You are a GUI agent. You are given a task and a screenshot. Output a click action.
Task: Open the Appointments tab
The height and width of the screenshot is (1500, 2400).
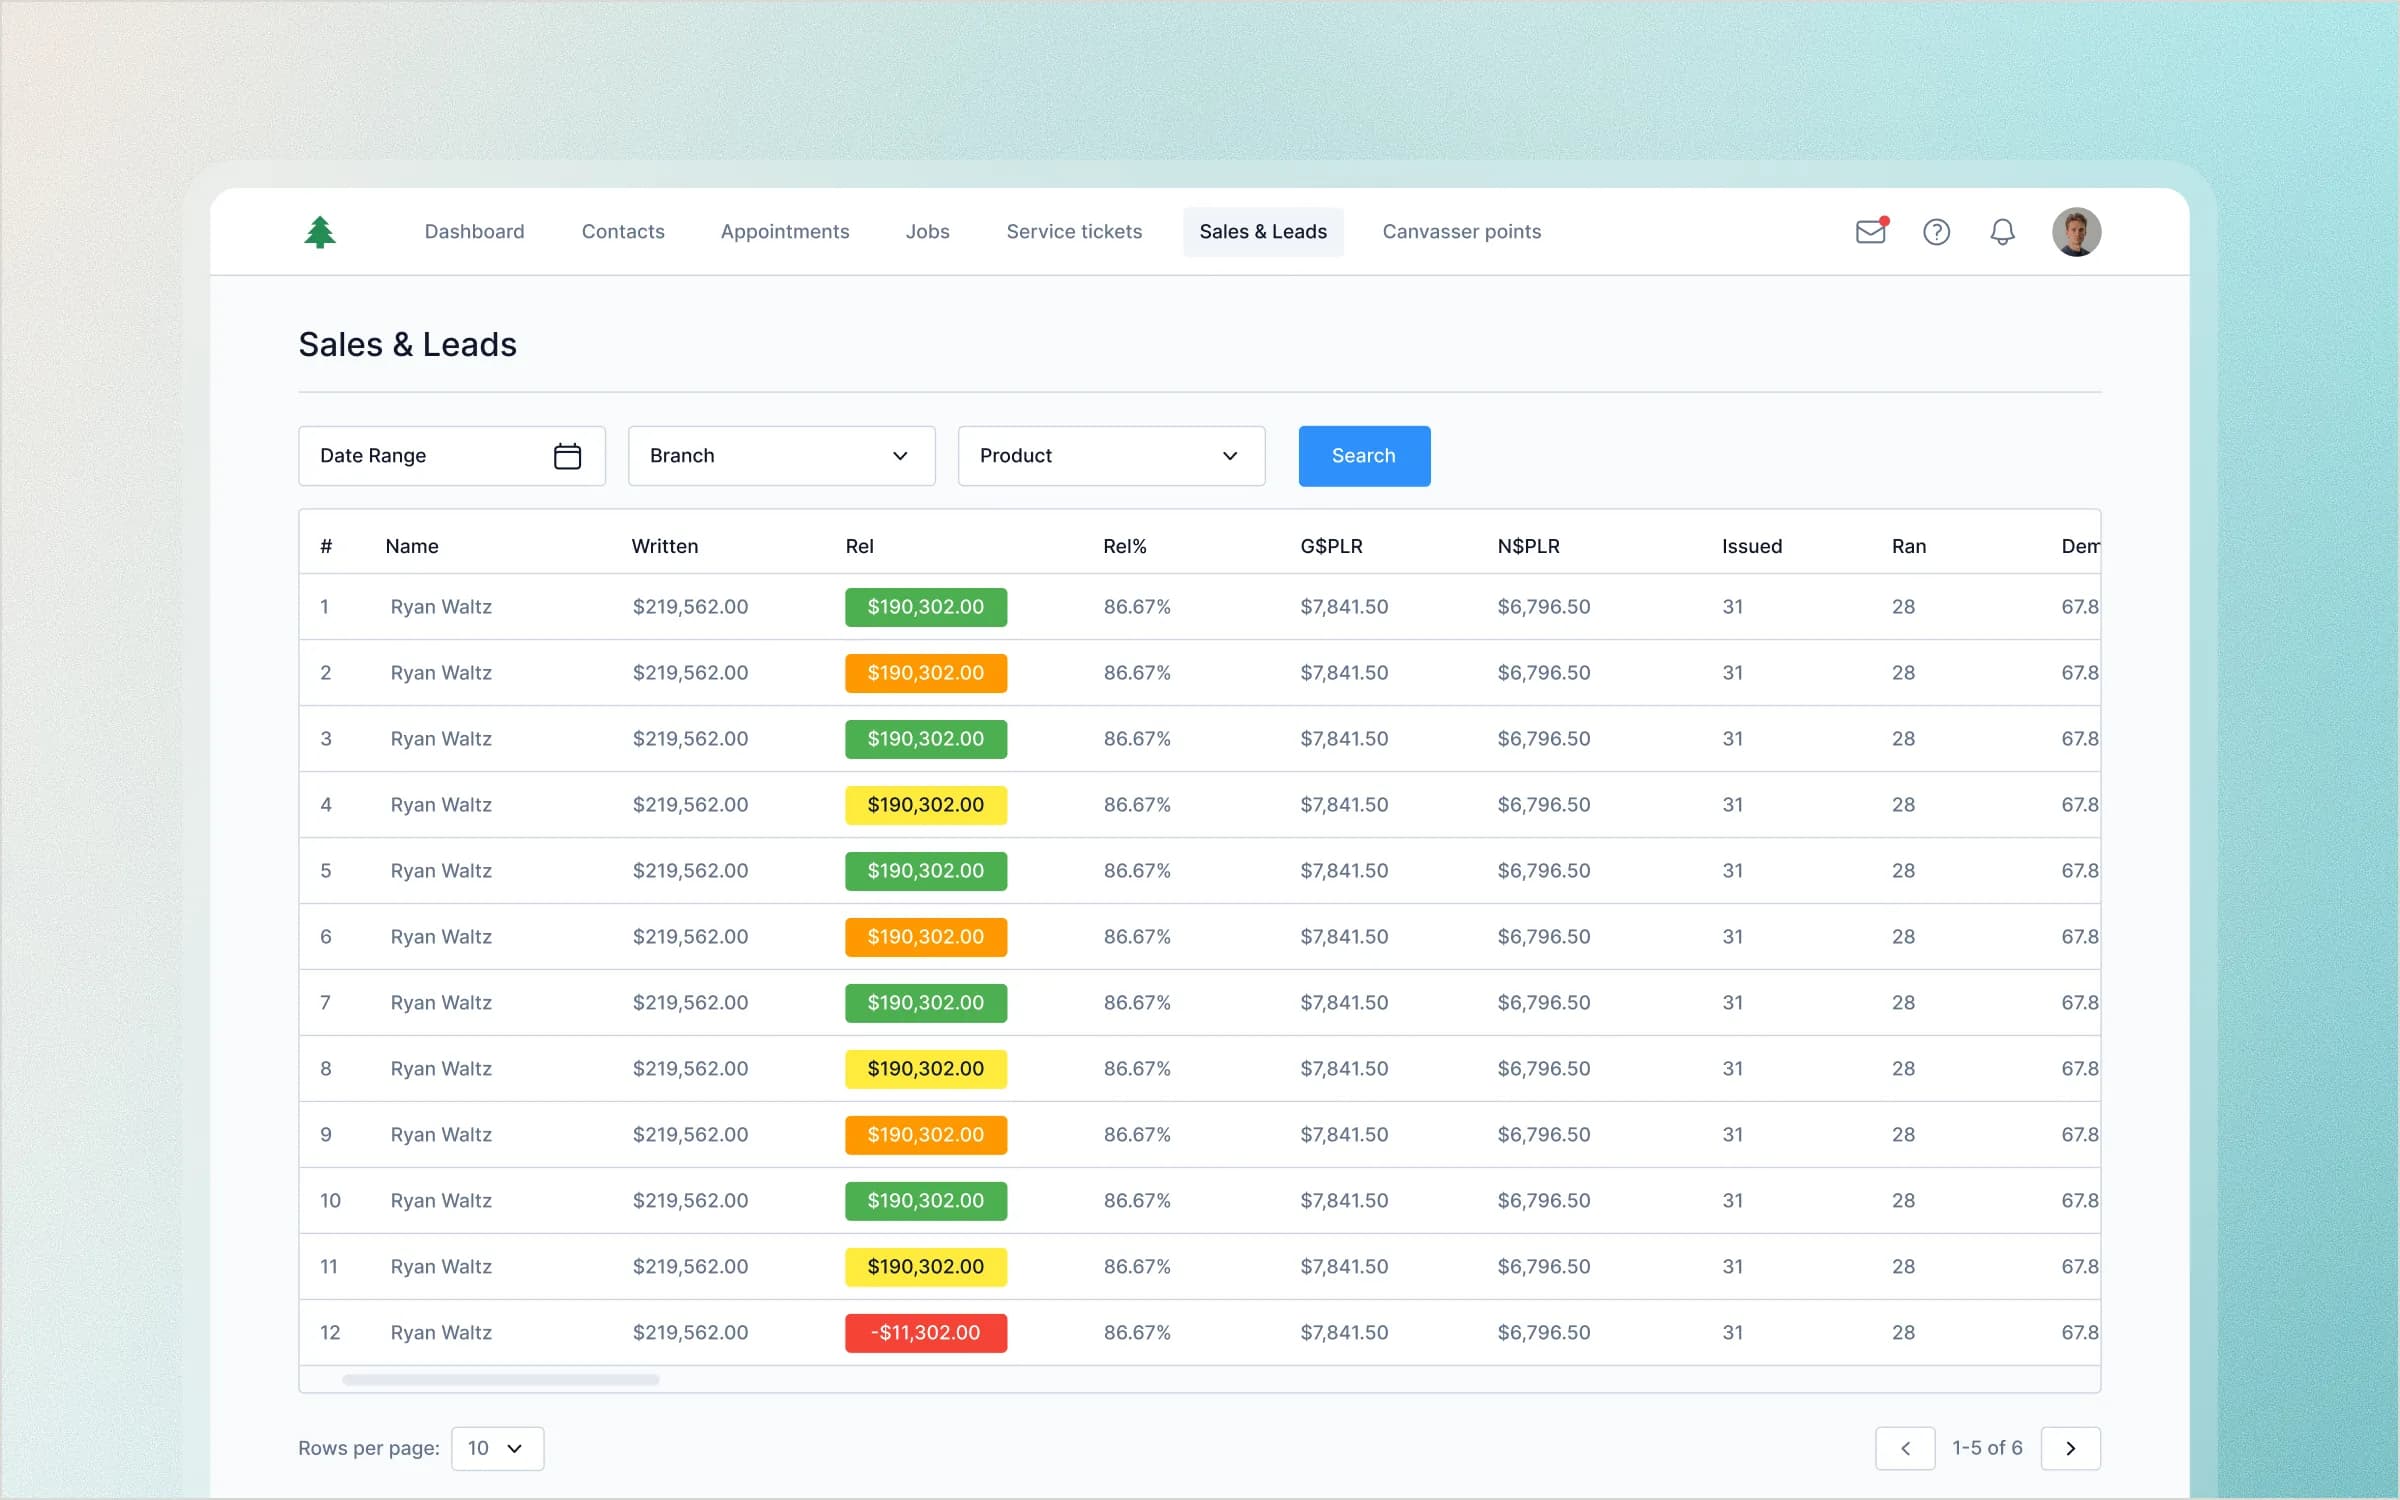click(785, 232)
